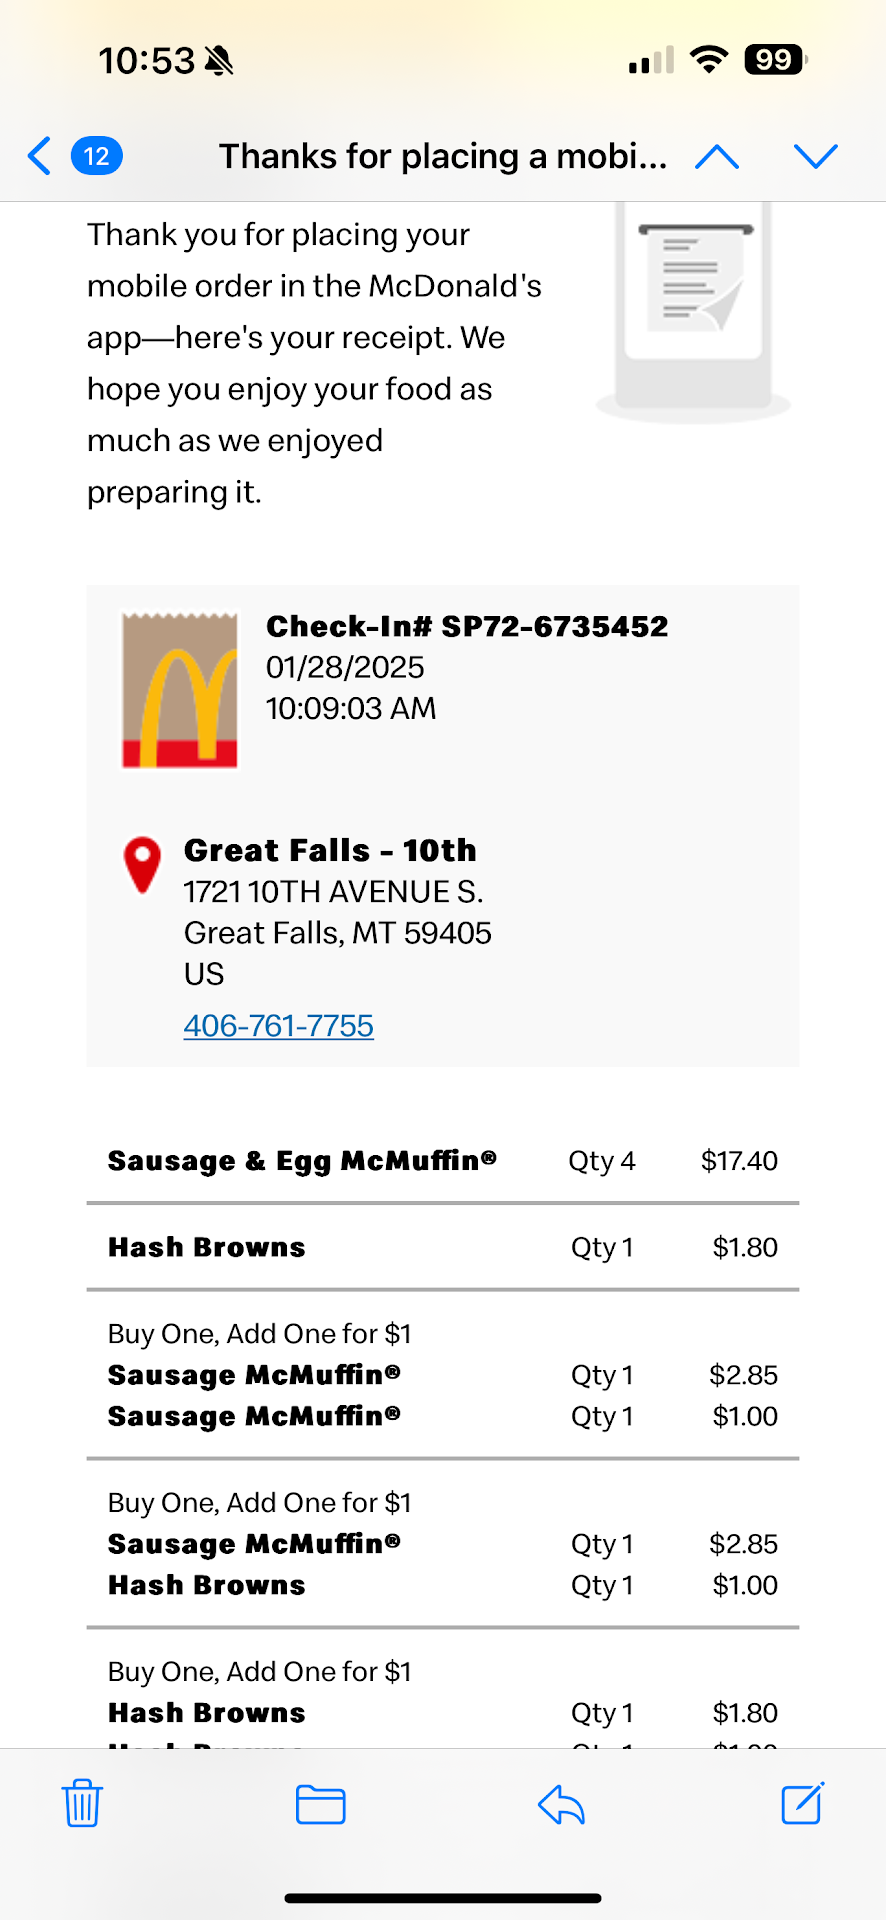Viewport: 886px width, 1920px height.
Task: Compose a new message
Action: (x=802, y=1803)
